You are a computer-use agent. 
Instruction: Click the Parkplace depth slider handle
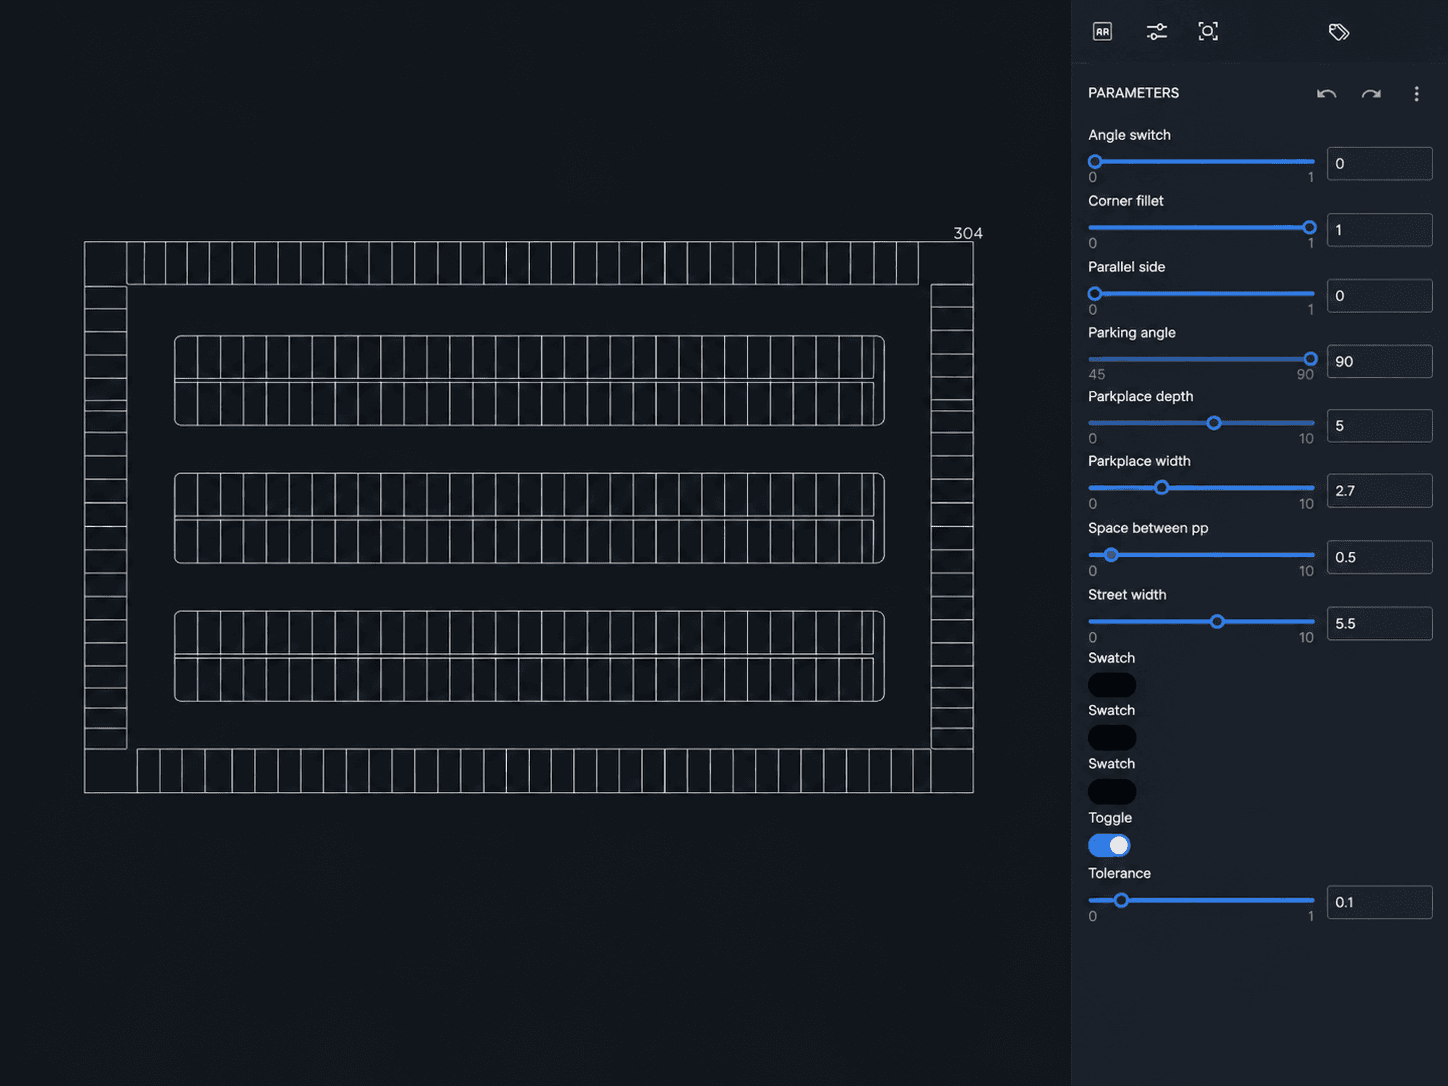(1214, 423)
